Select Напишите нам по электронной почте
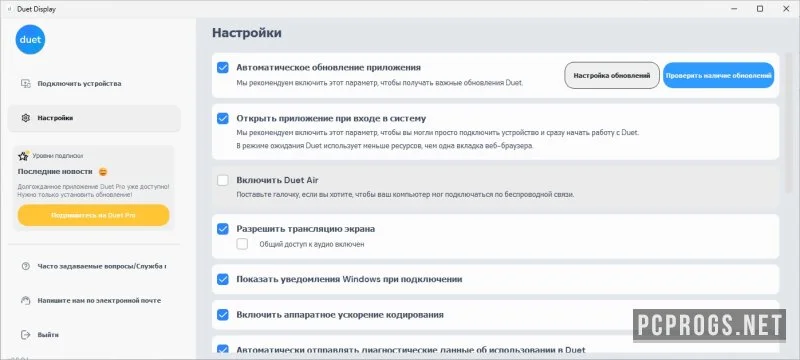 click(x=94, y=300)
